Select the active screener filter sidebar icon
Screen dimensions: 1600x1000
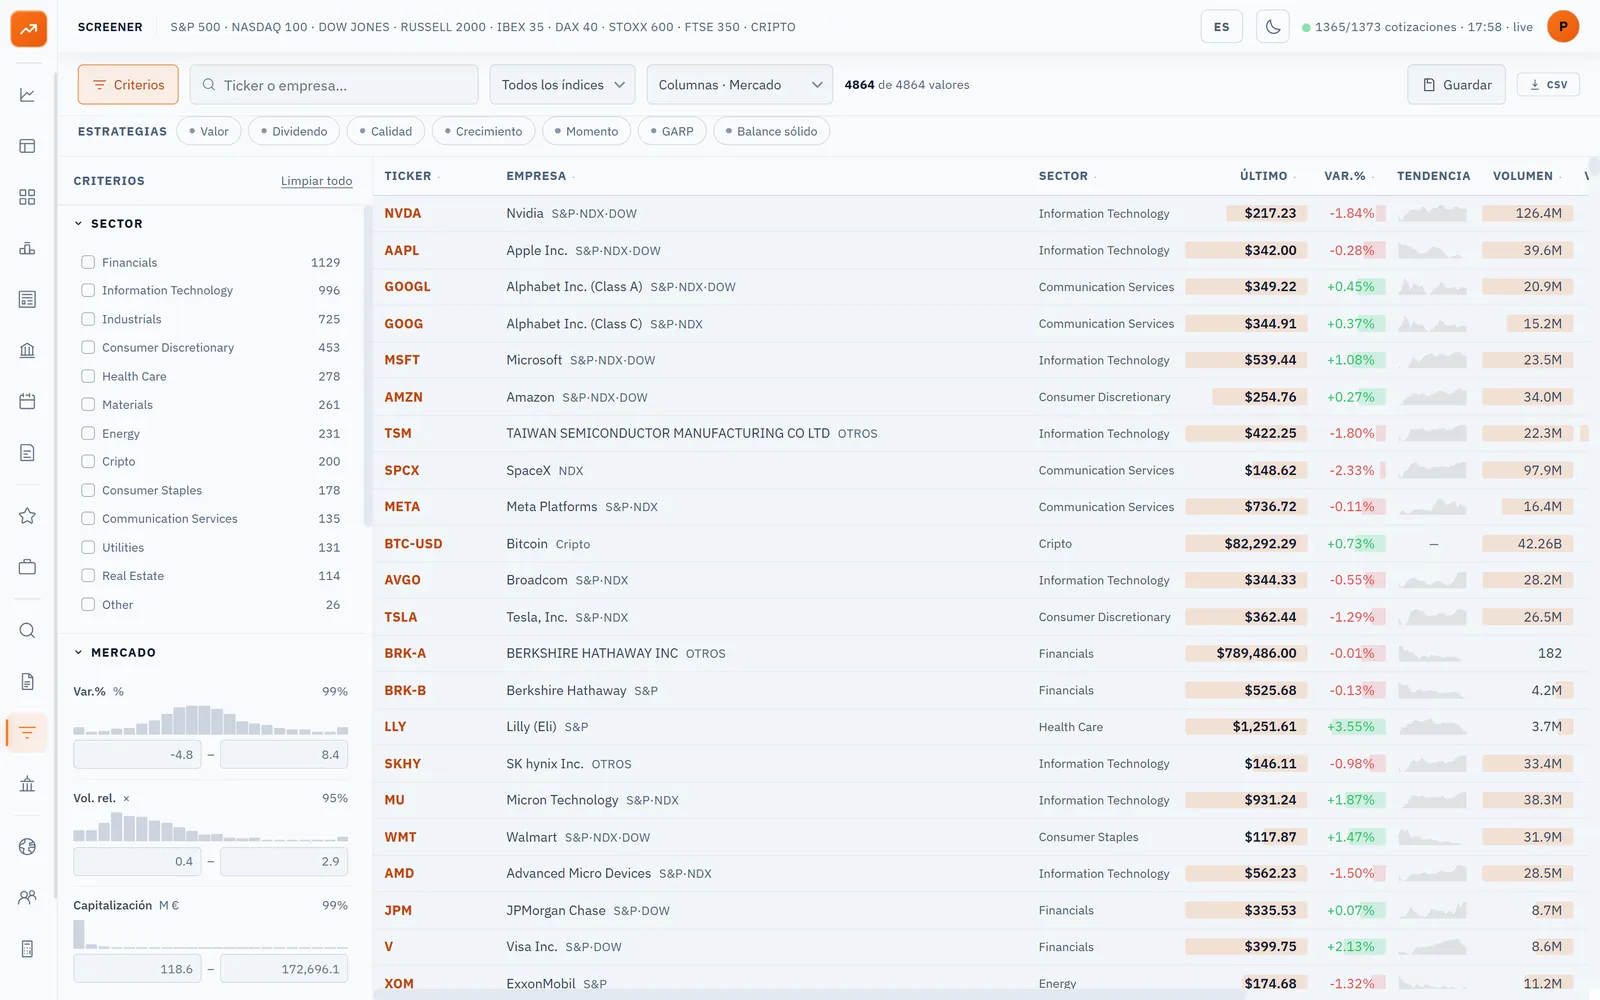click(x=27, y=733)
